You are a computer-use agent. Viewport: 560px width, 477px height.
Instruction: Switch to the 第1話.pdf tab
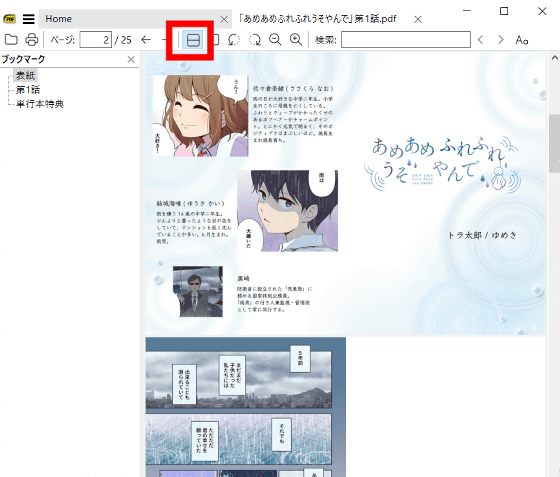318,19
